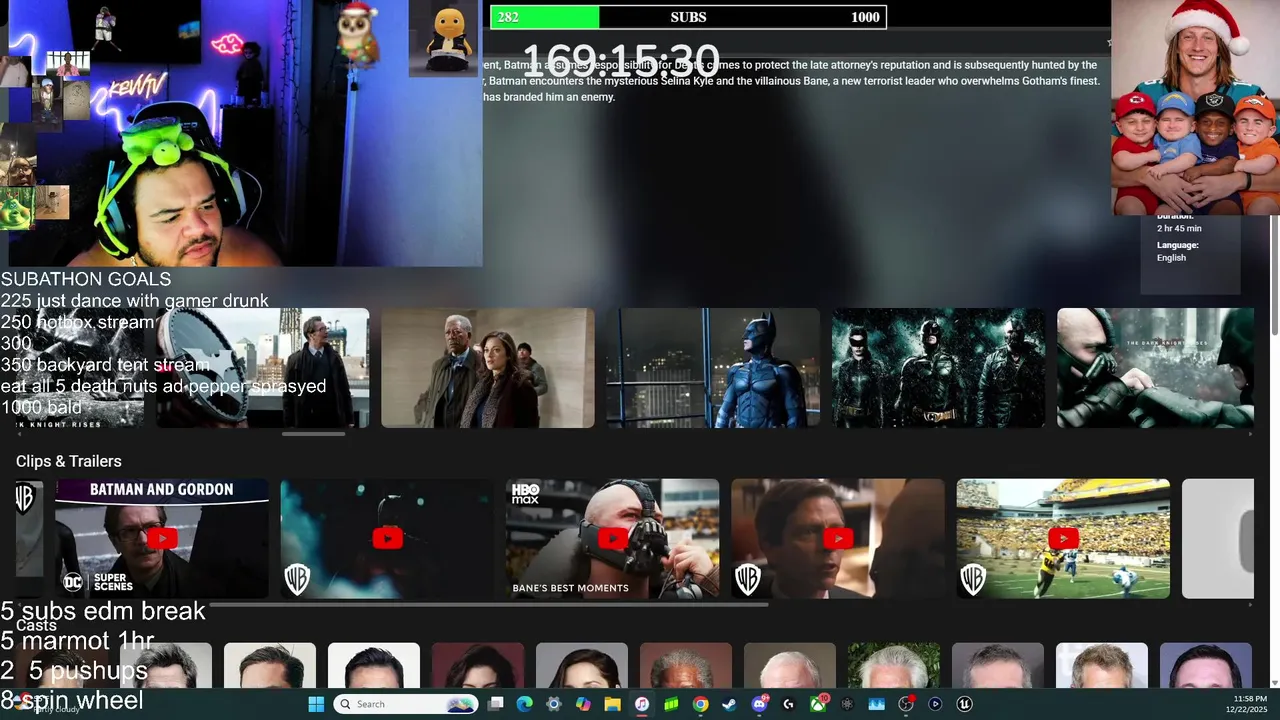
Task: Open the circular play-button taskbar app
Action: [x=935, y=704]
